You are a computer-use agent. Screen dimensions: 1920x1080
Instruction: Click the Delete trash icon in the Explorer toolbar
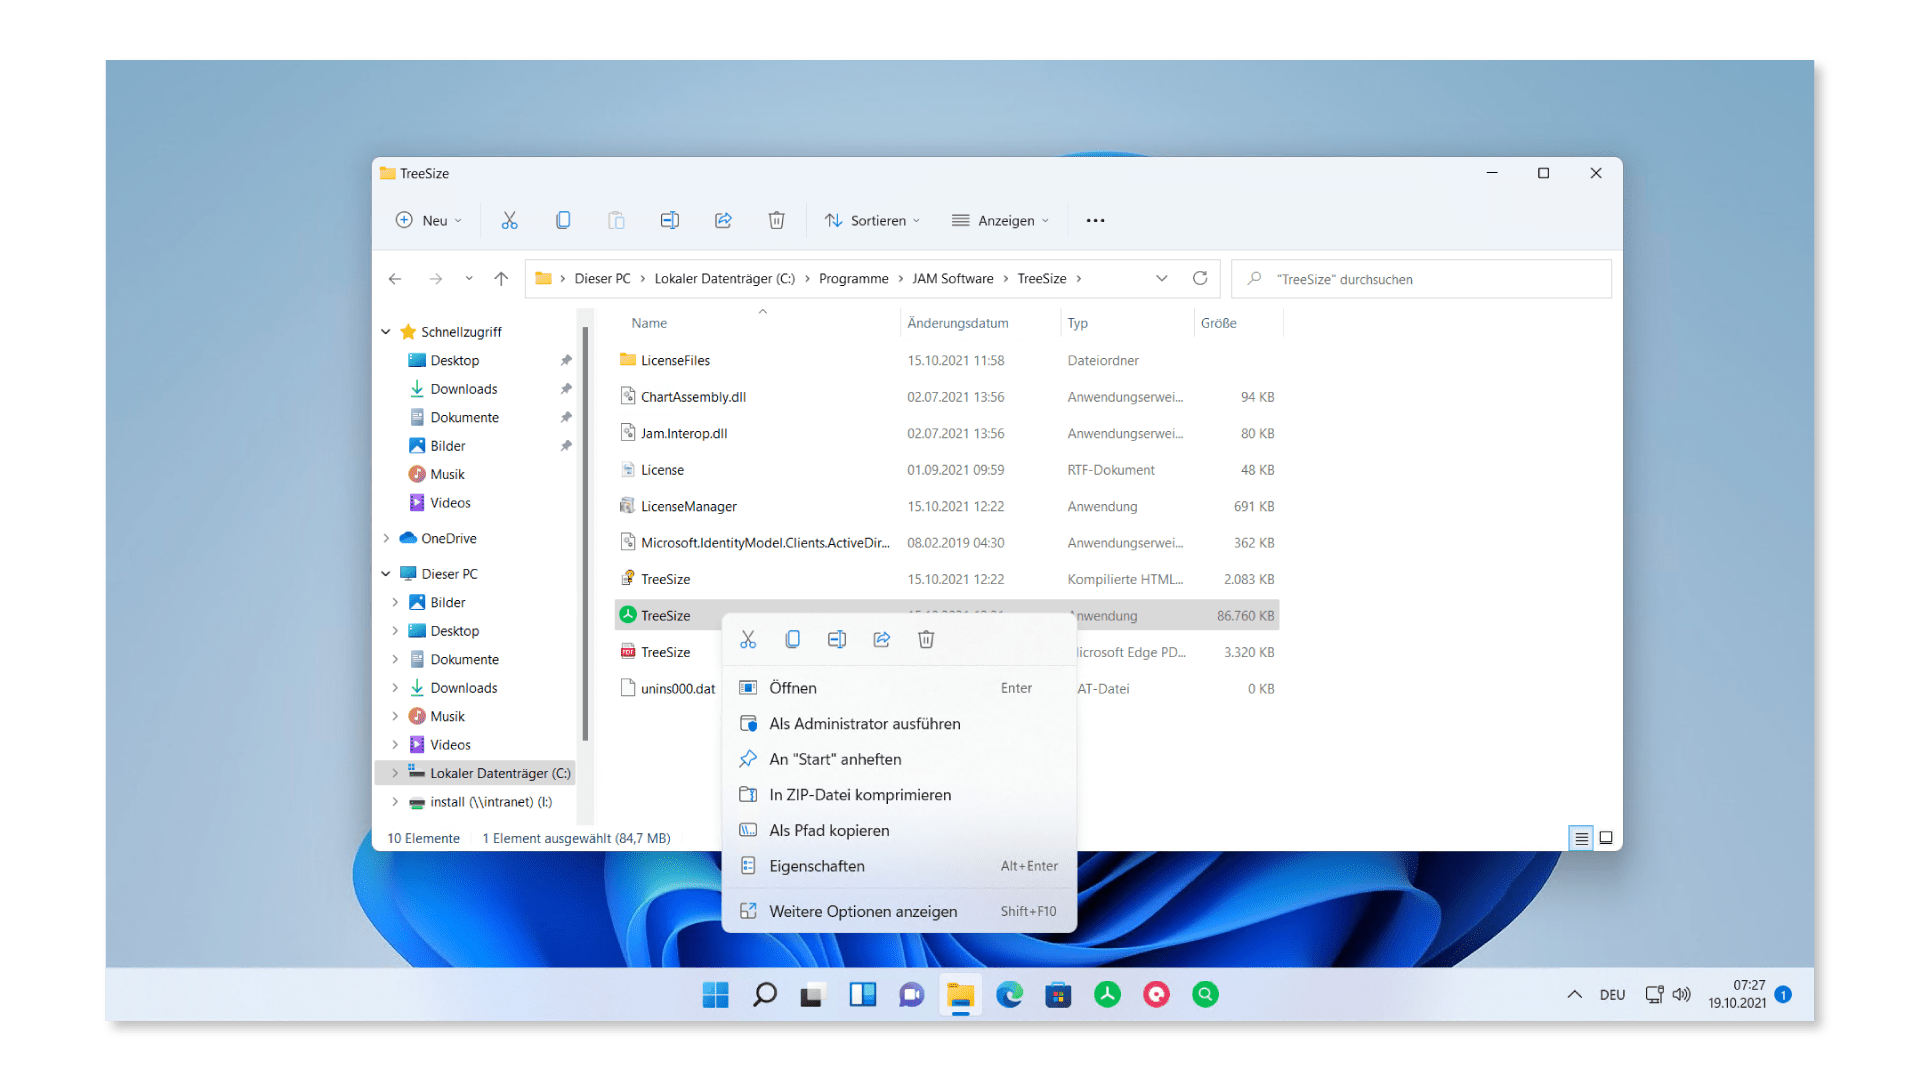pos(776,220)
